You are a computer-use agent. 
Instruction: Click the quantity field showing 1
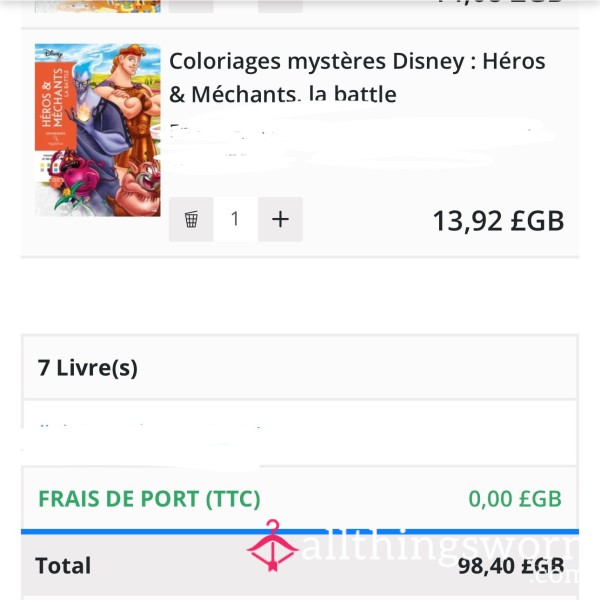point(235,220)
